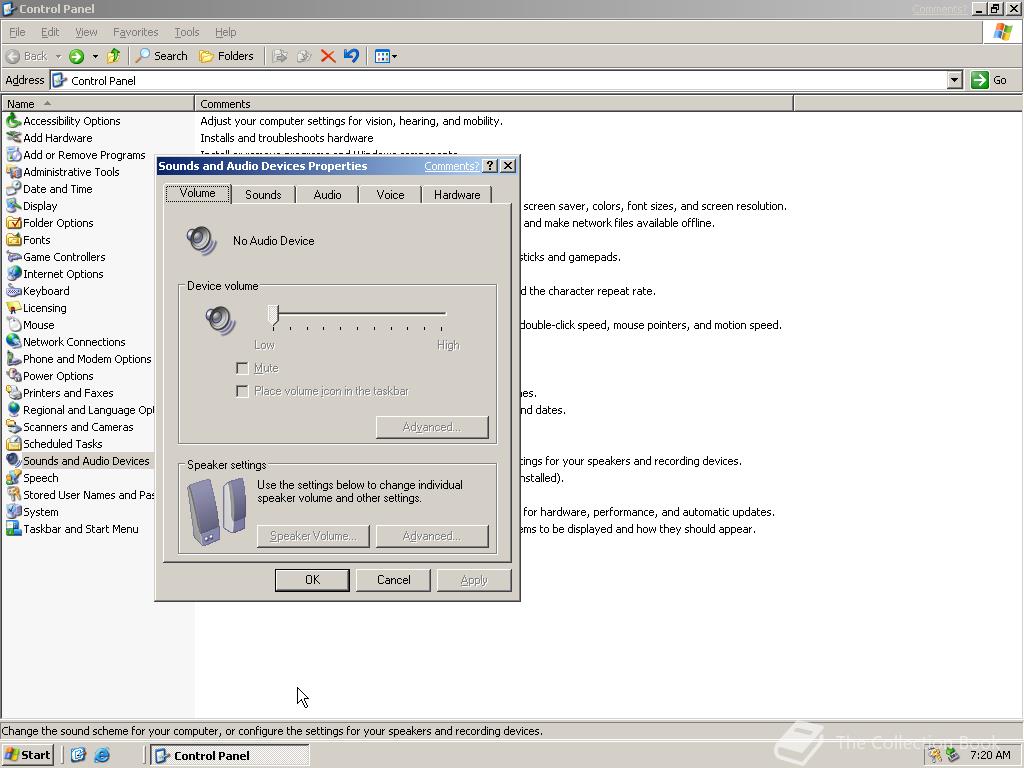Toggle Place volume icon in the taskbar
The height and width of the screenshot is (768, 1024).
[242, 391]
